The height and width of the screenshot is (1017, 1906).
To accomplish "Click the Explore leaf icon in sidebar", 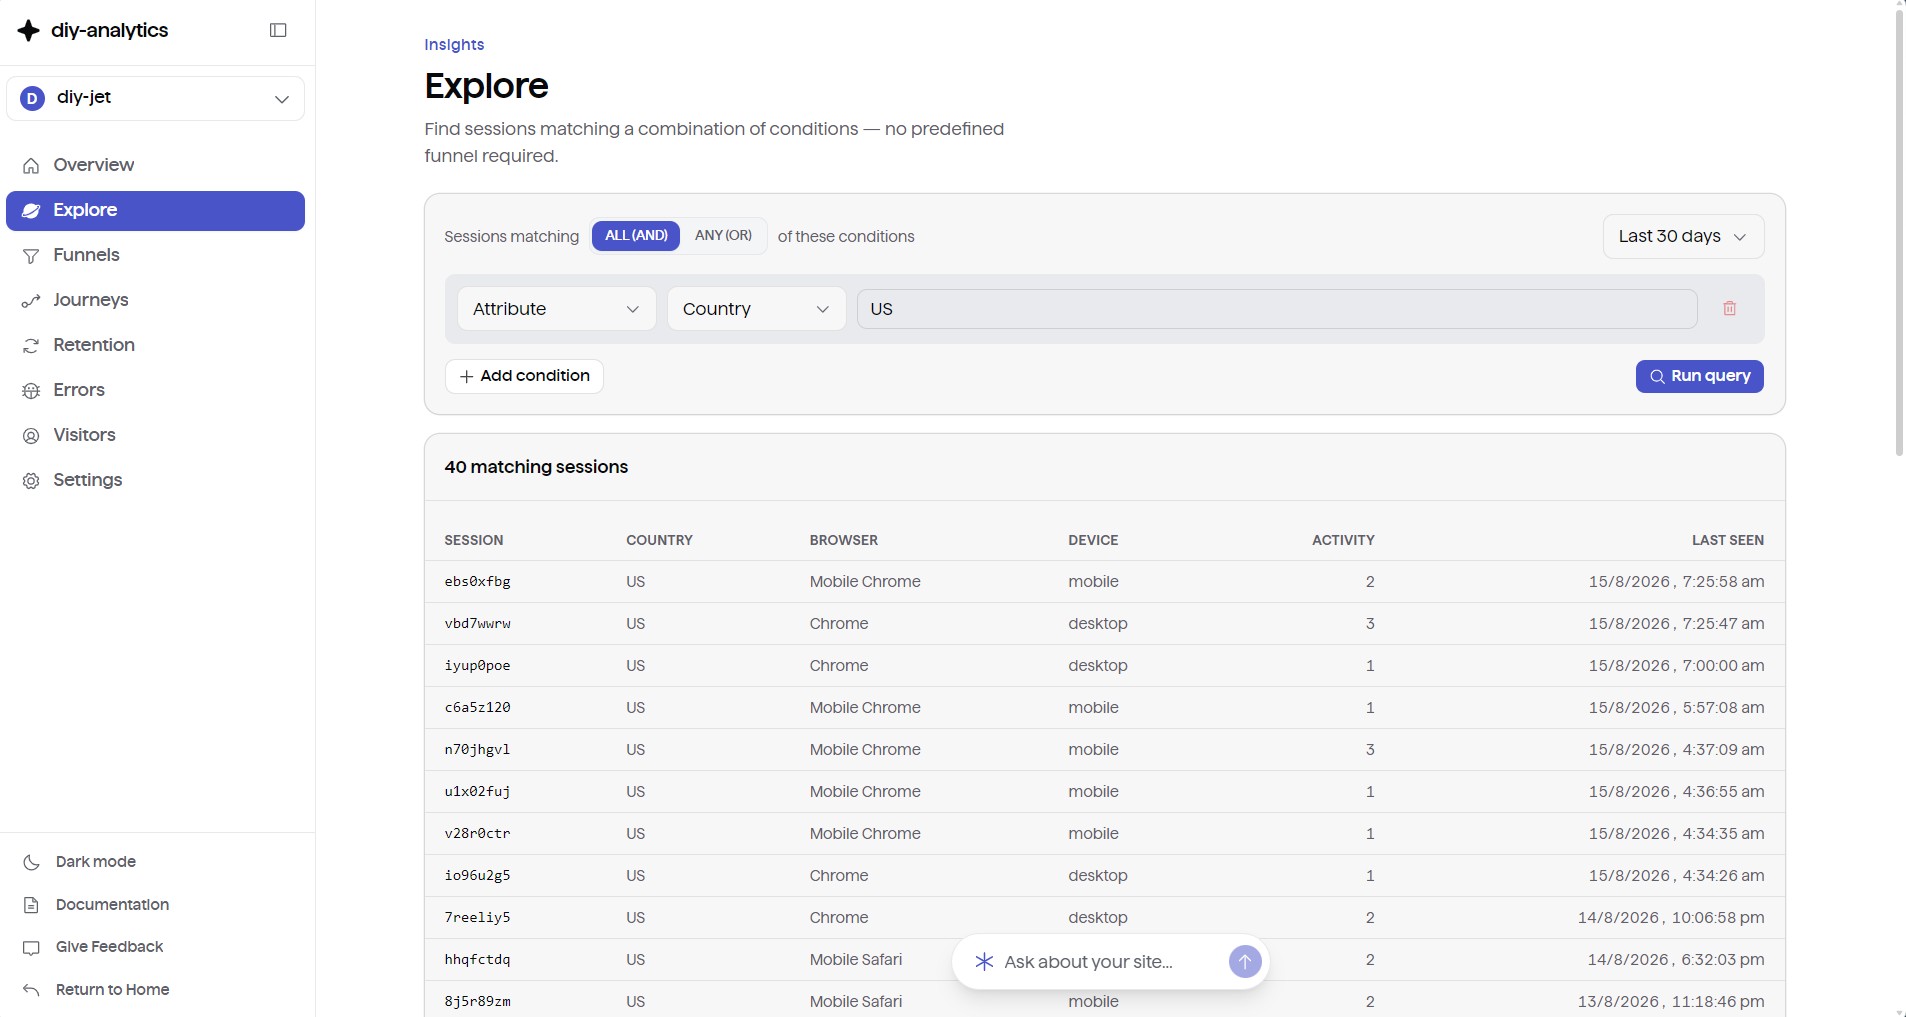I will coord(31,211).
